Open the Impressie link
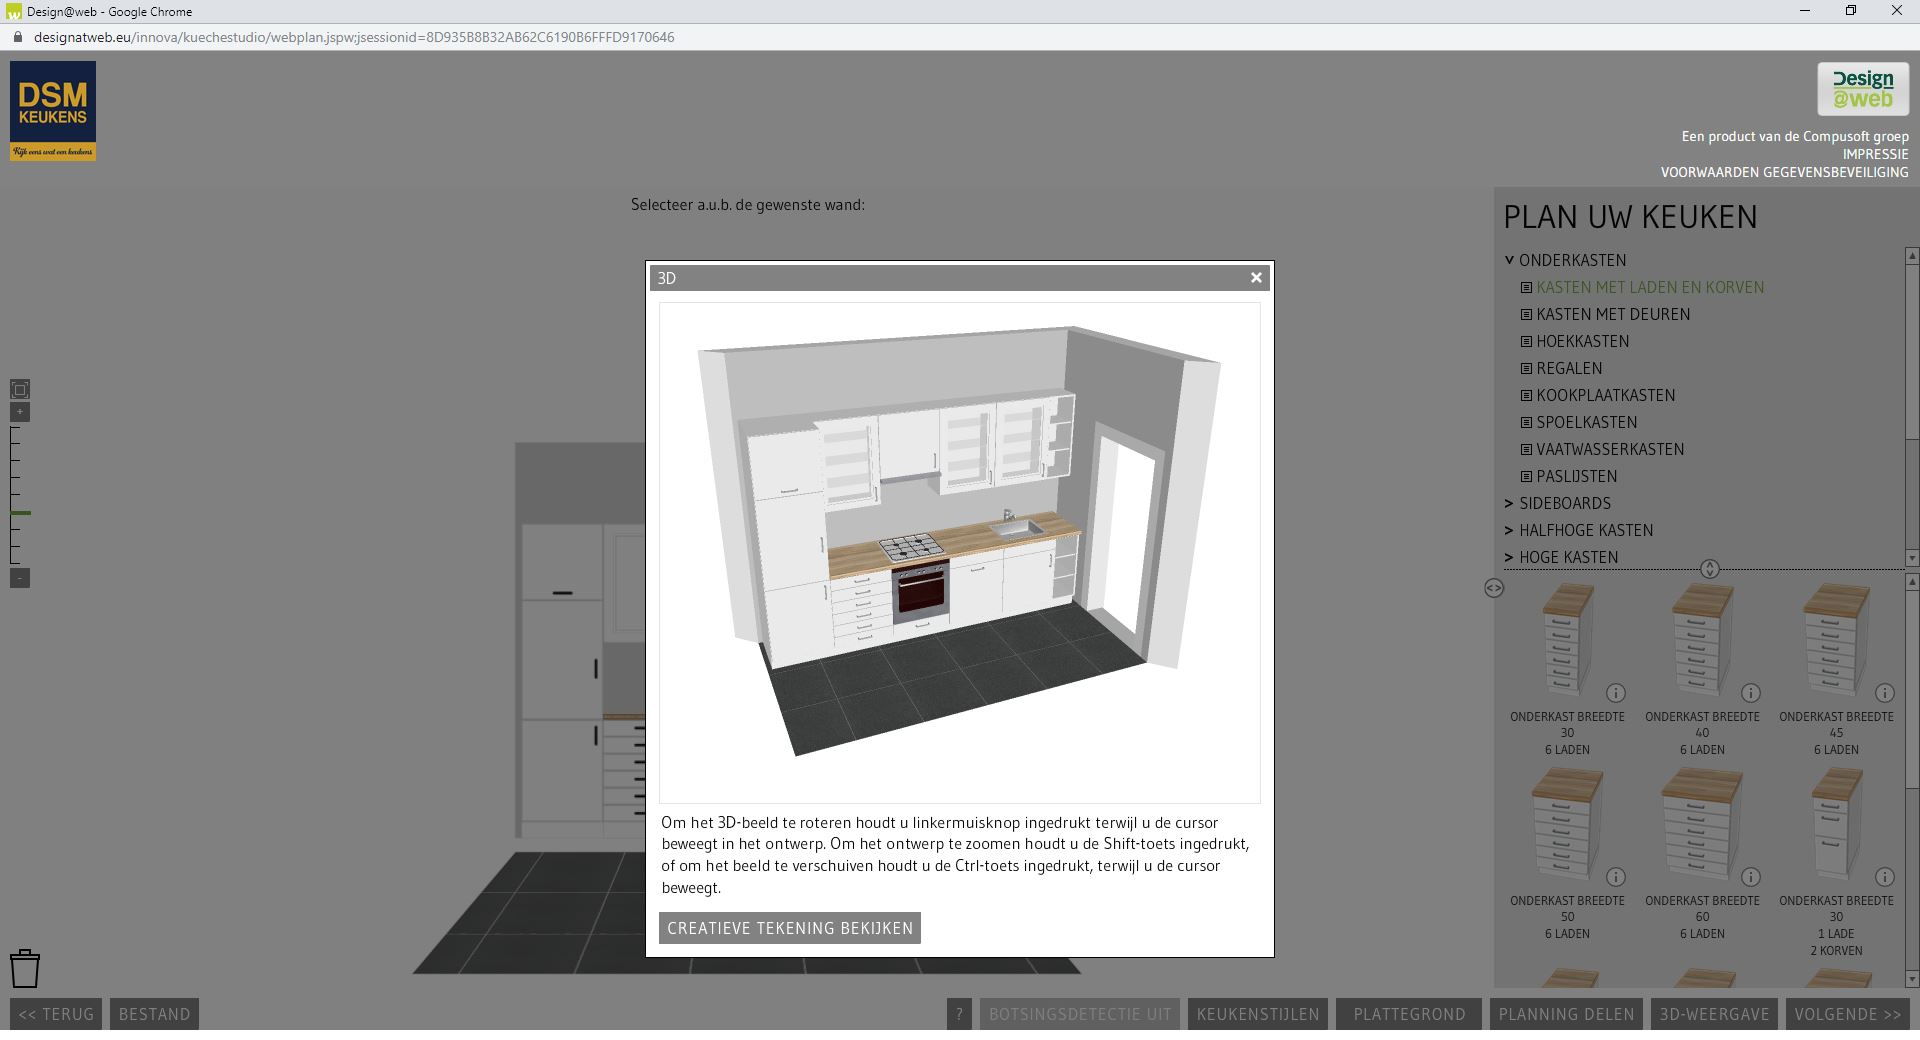The height and width of the screenshot is (1040, 1920). 1875,154
